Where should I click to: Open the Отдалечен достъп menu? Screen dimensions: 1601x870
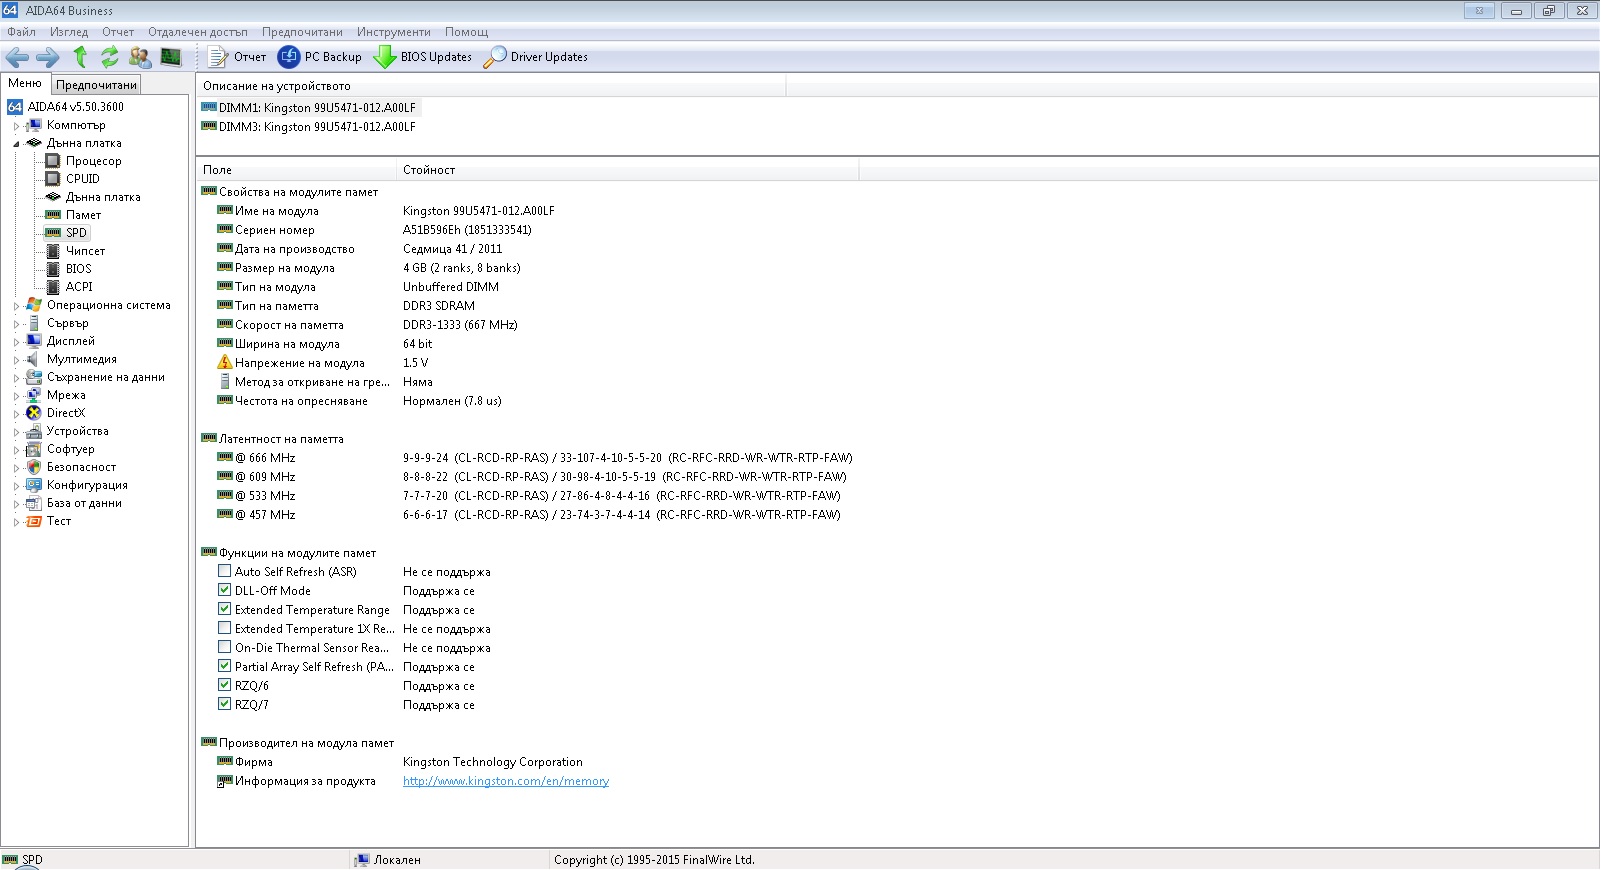[198, 32]
